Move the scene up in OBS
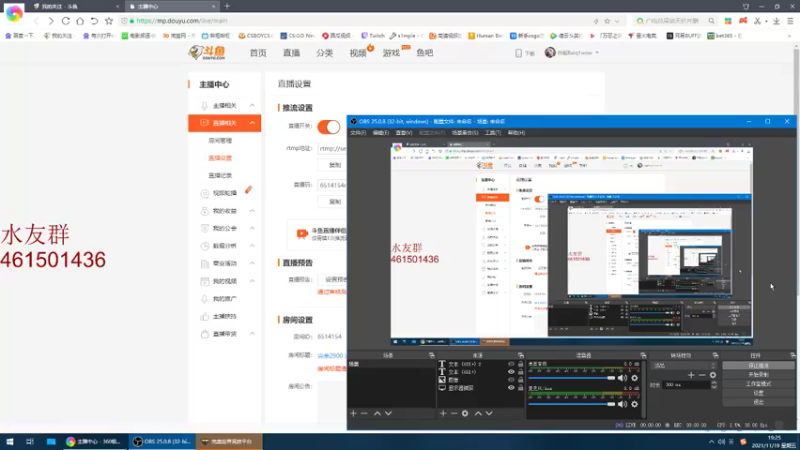 pyautogui.click(x=377, y=413)
